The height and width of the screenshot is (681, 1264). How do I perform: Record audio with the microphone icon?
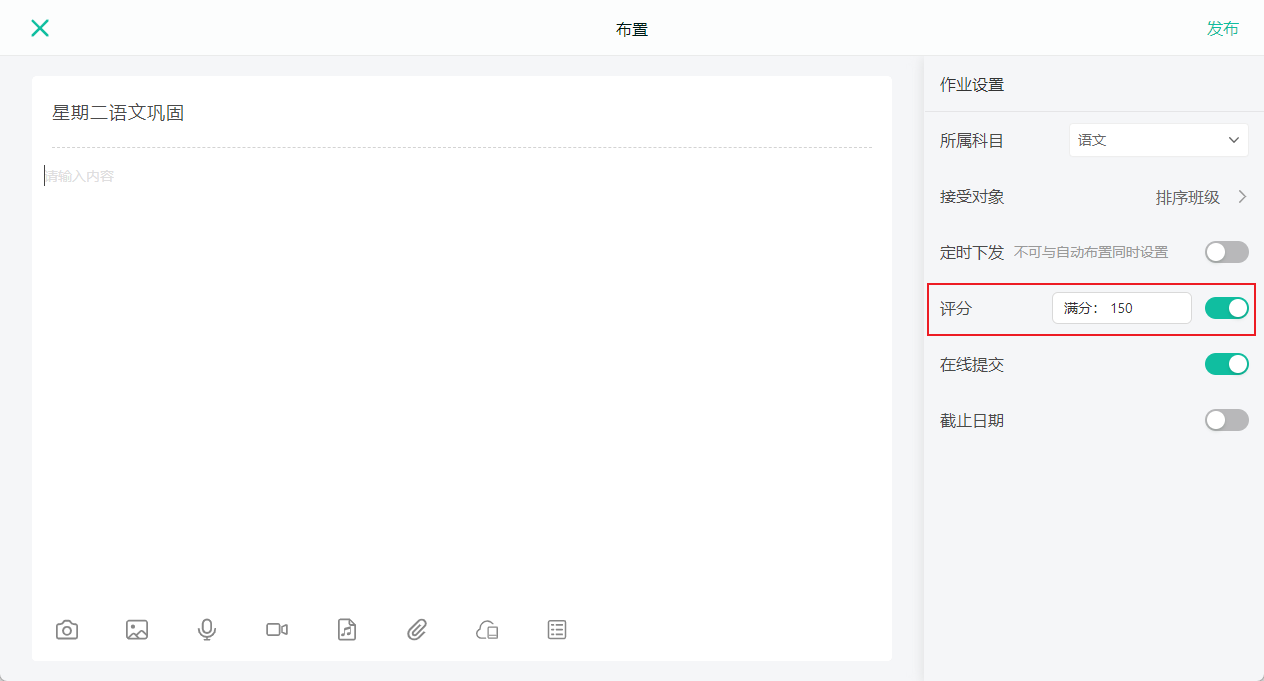tap(207, 629)
